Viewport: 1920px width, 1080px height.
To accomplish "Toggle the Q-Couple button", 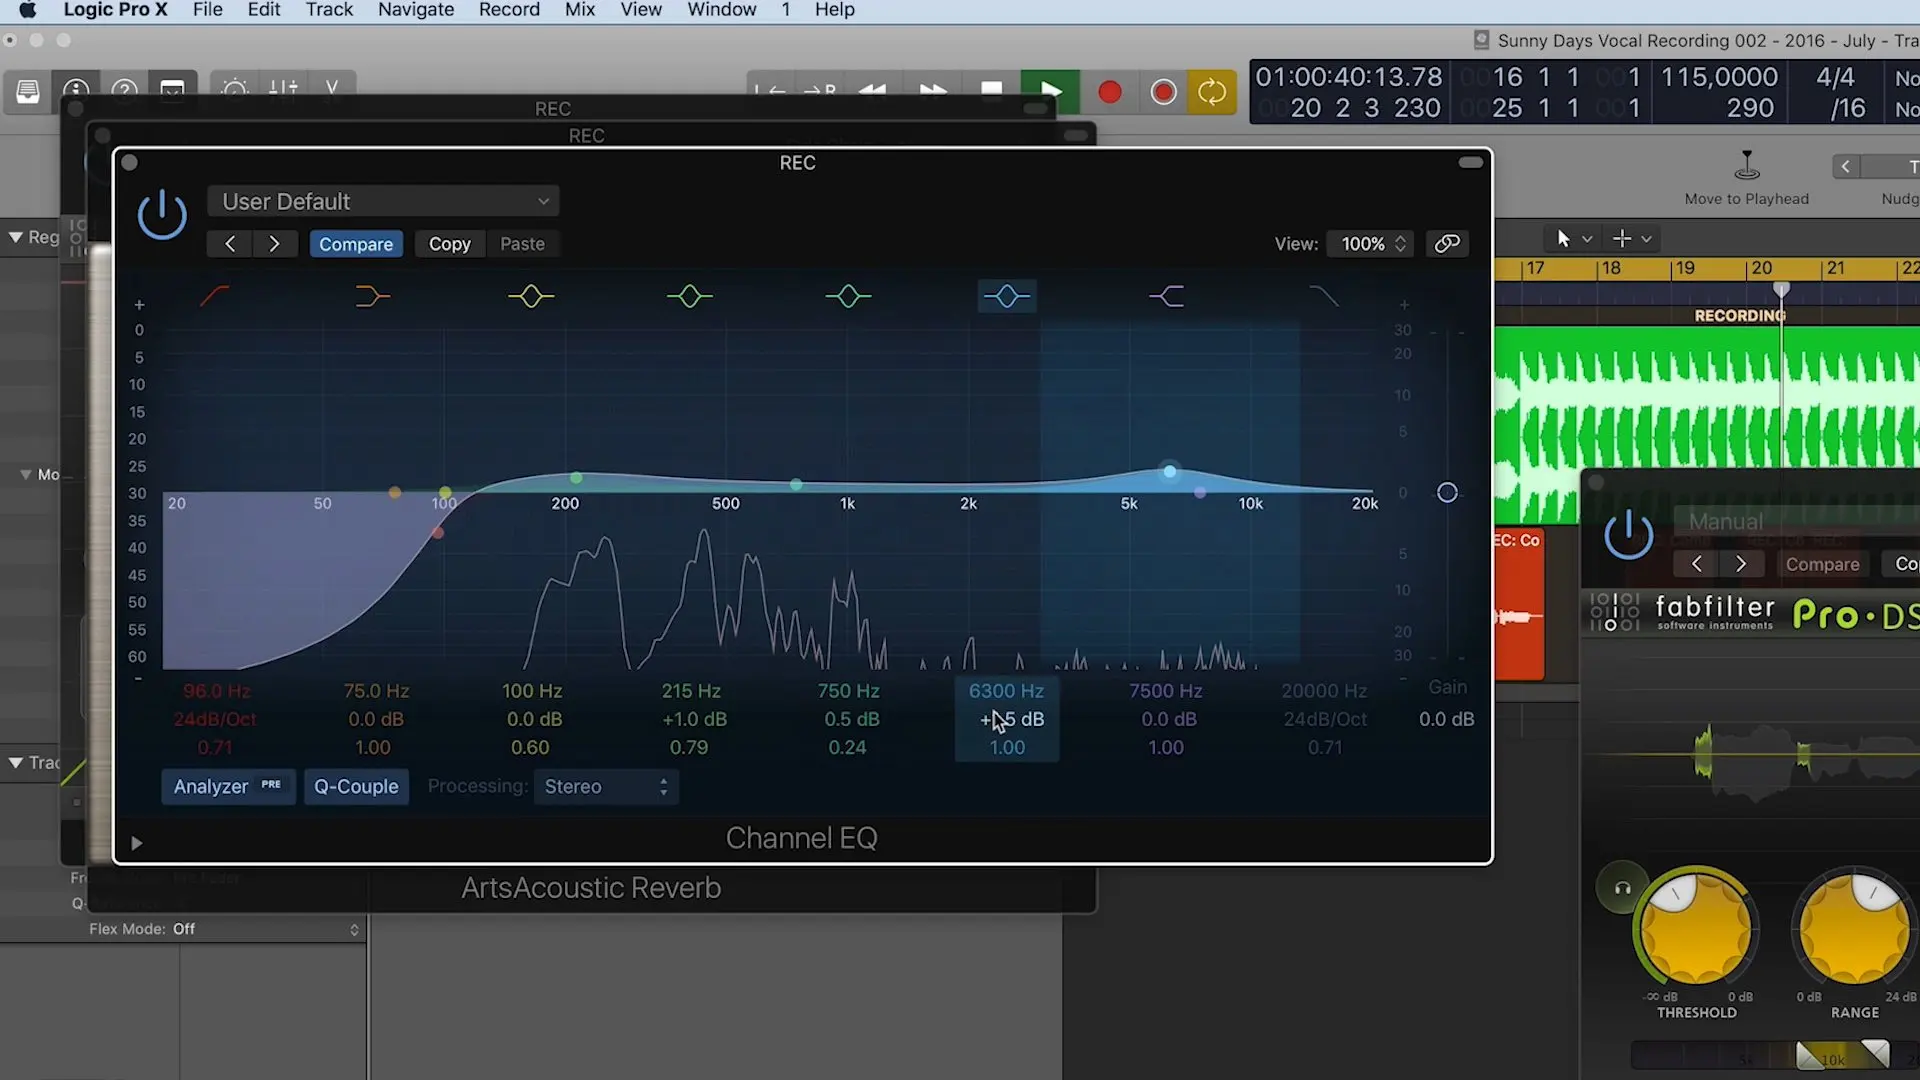I will [x=356, y=787].
